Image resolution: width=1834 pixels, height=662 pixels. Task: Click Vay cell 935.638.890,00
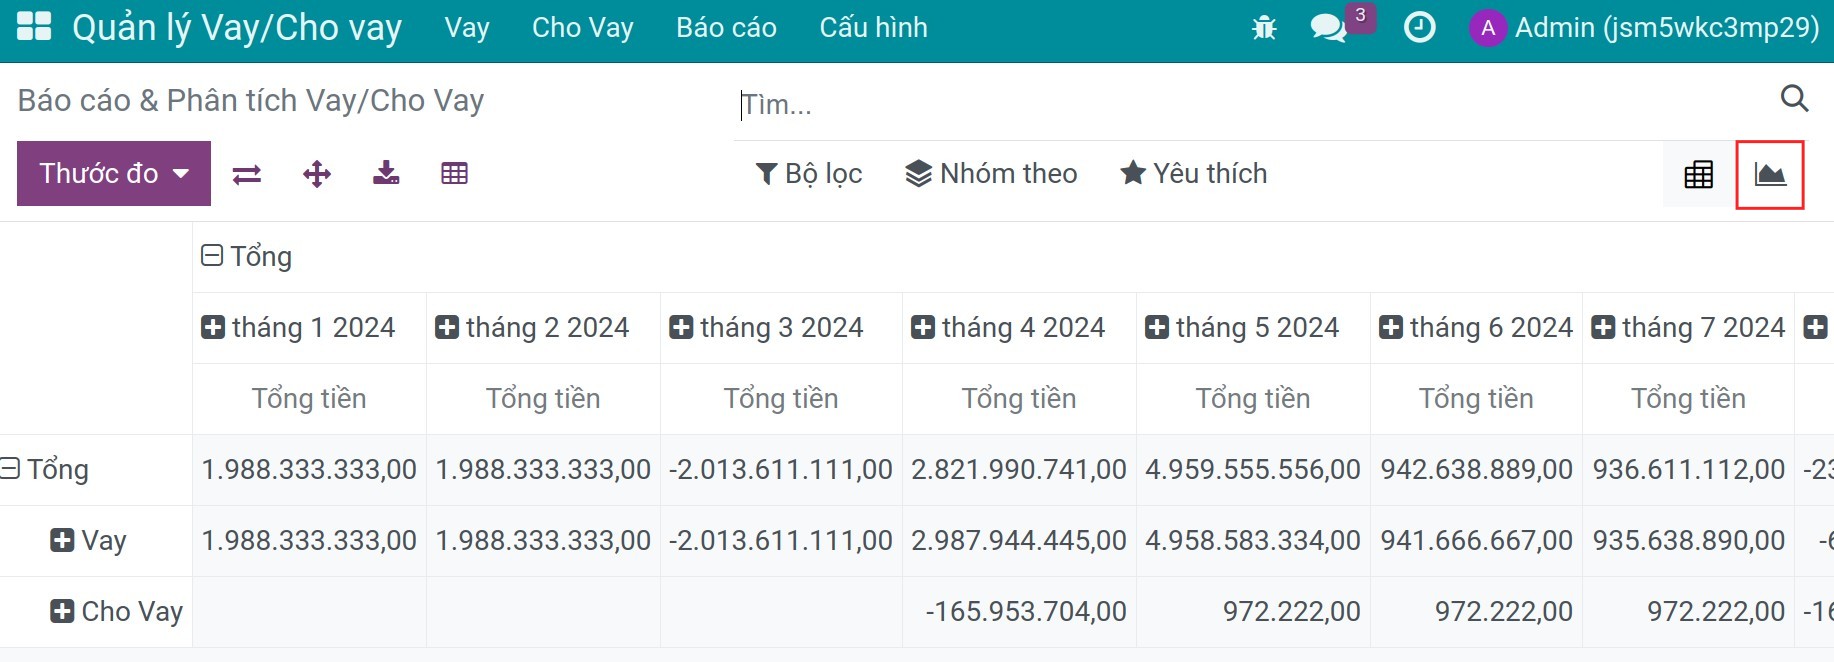(x=1688, y=540)
